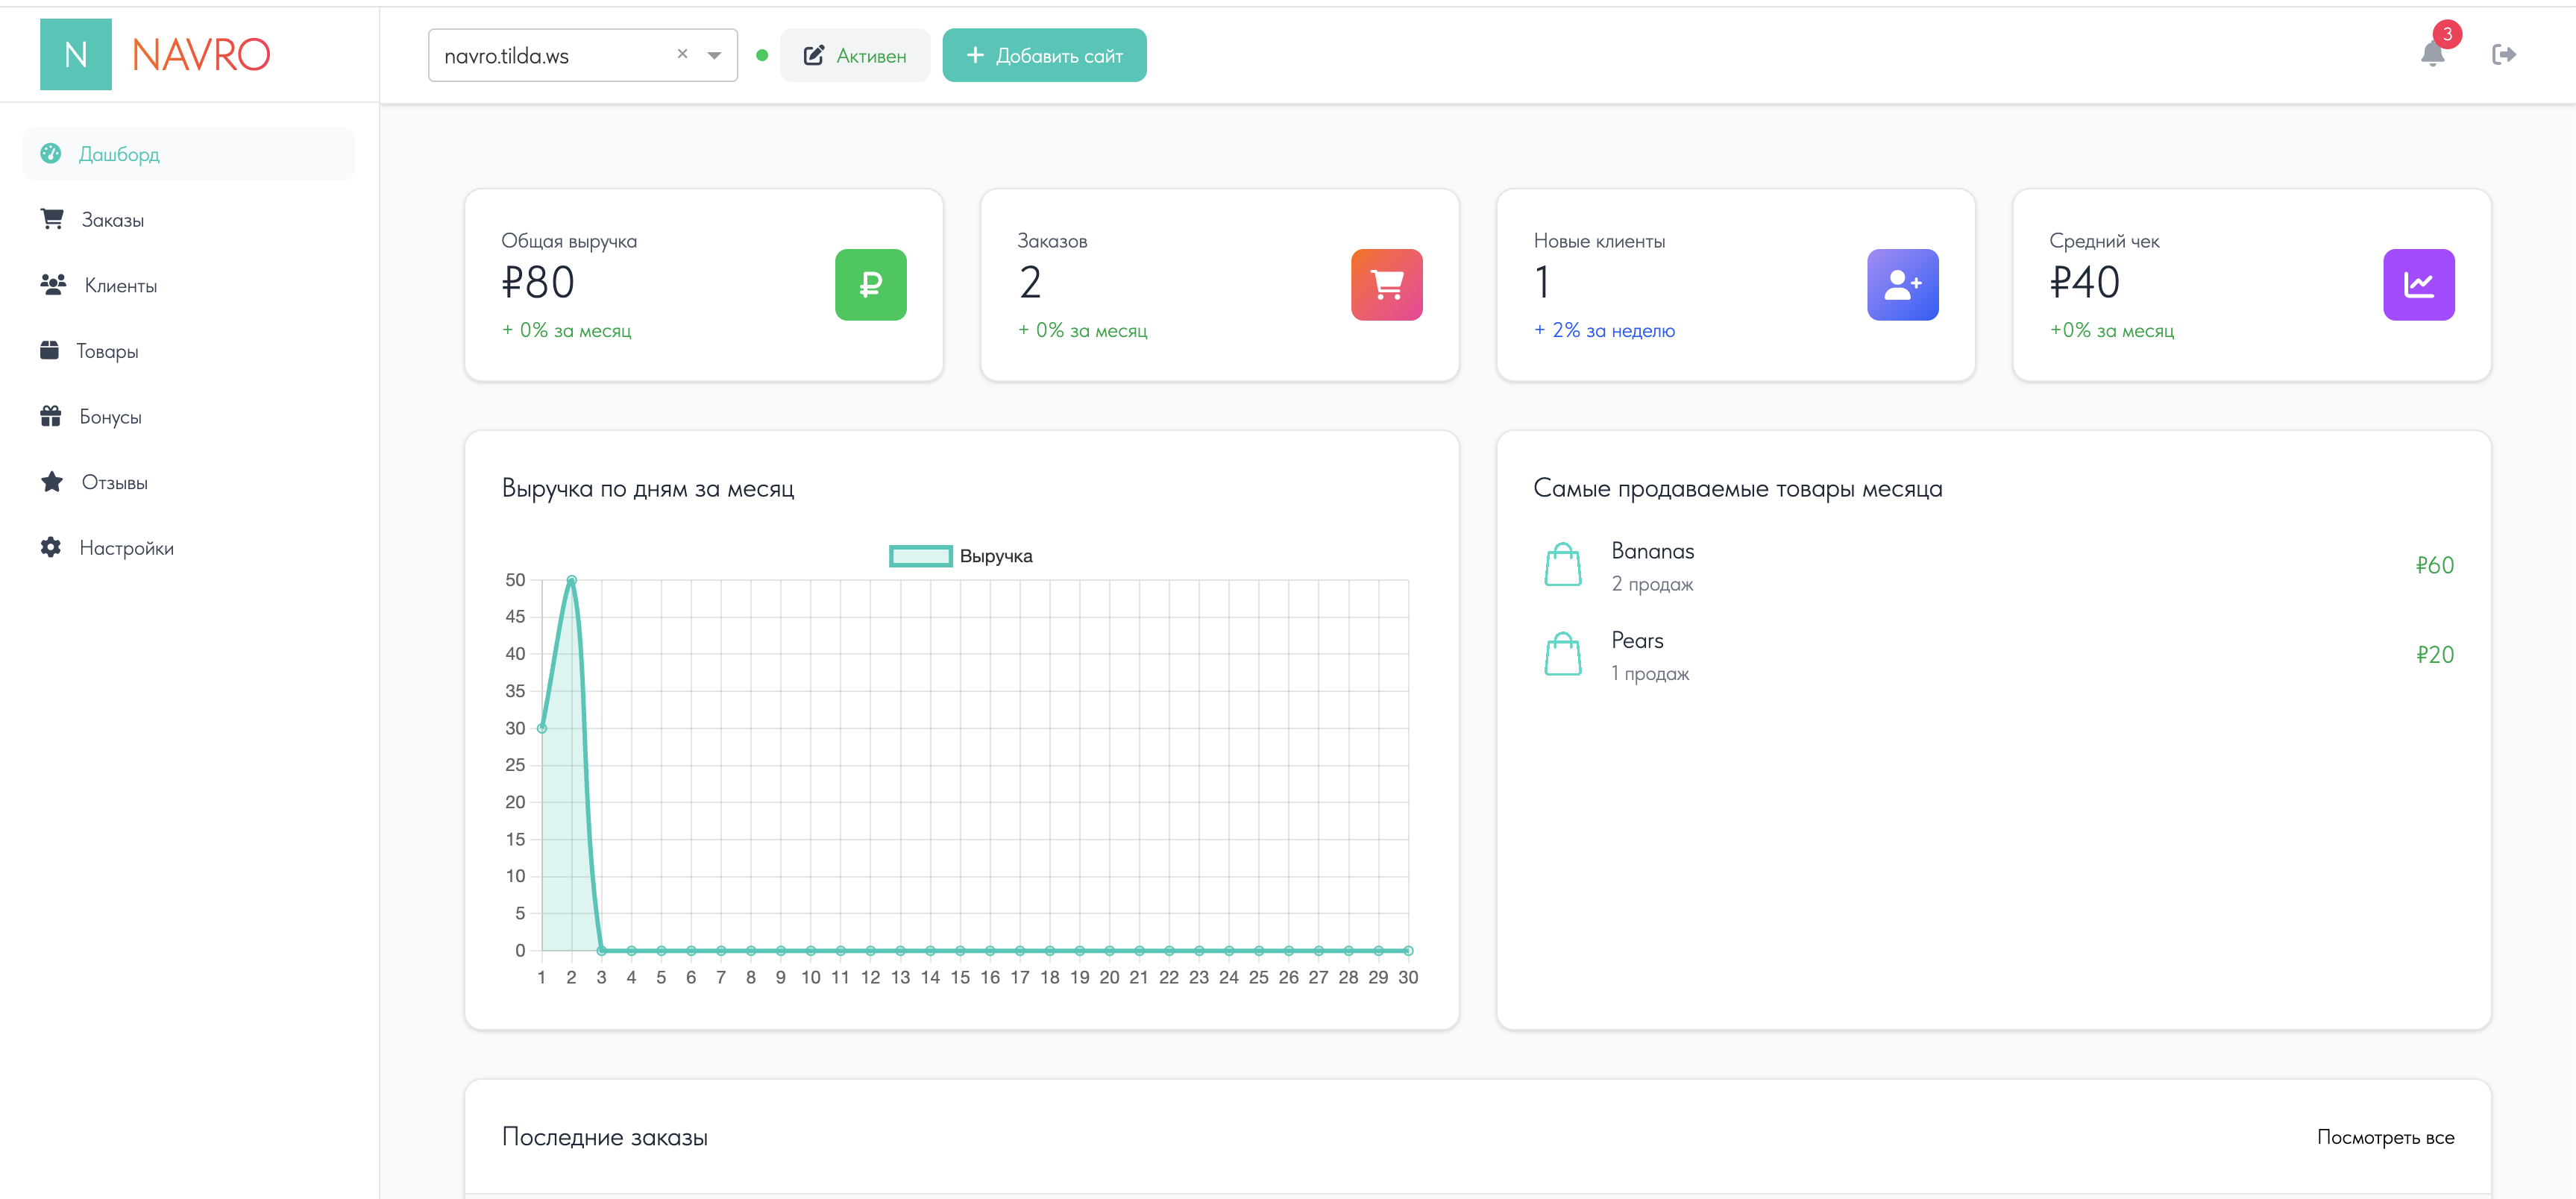
Task: Click the orders cart icon
Action: tap(1386, 285)
